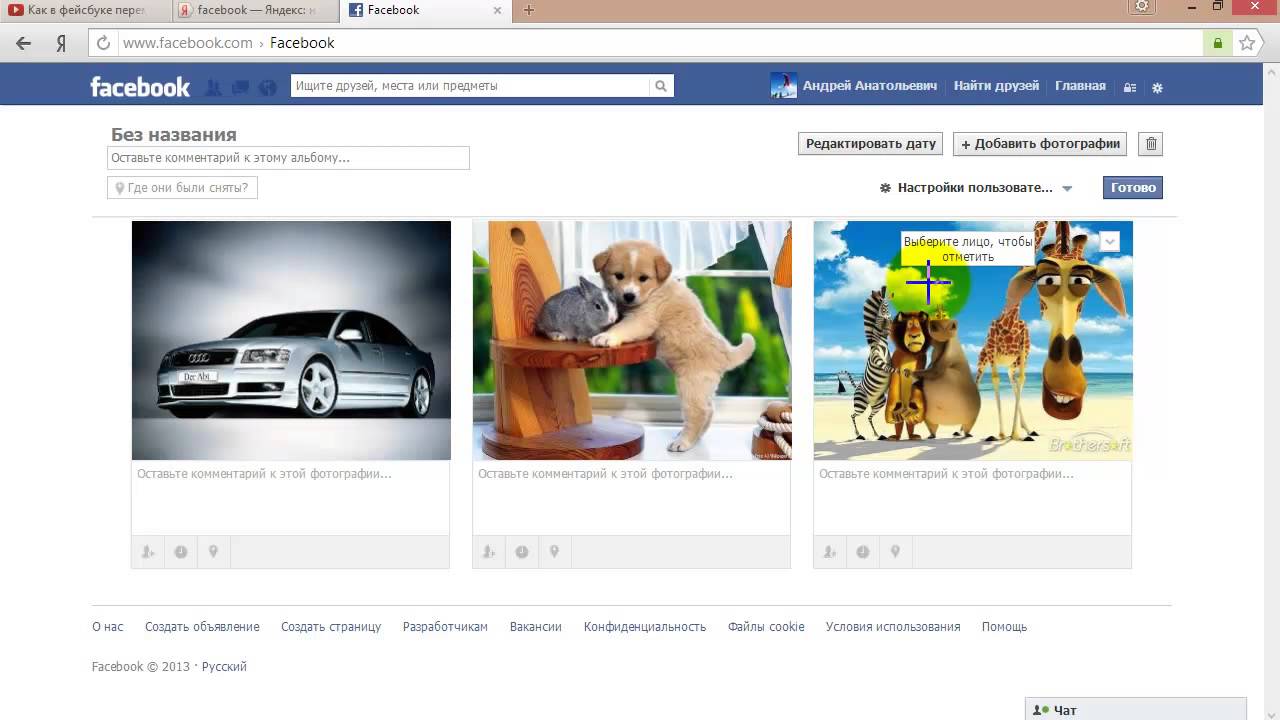Open Андрей Анатольевич profile link
Screen dimensions: 1280x720
[x=869, y=86]
